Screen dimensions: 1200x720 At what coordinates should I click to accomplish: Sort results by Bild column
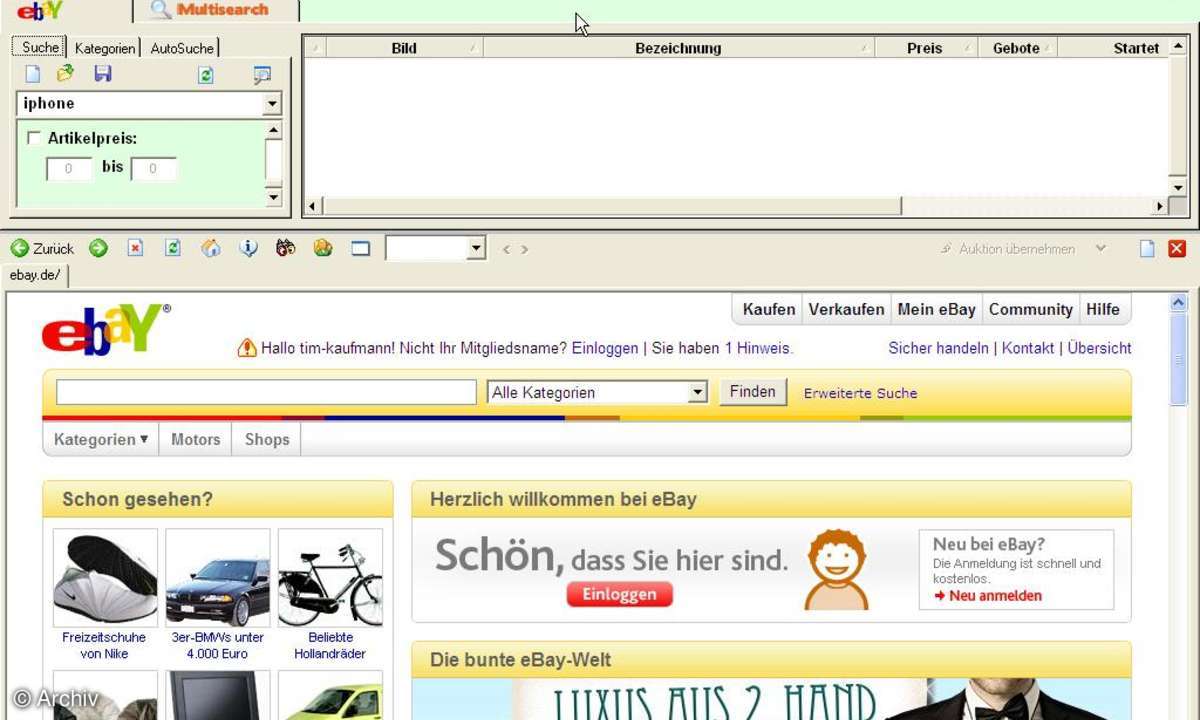click(x=404, y=48)
